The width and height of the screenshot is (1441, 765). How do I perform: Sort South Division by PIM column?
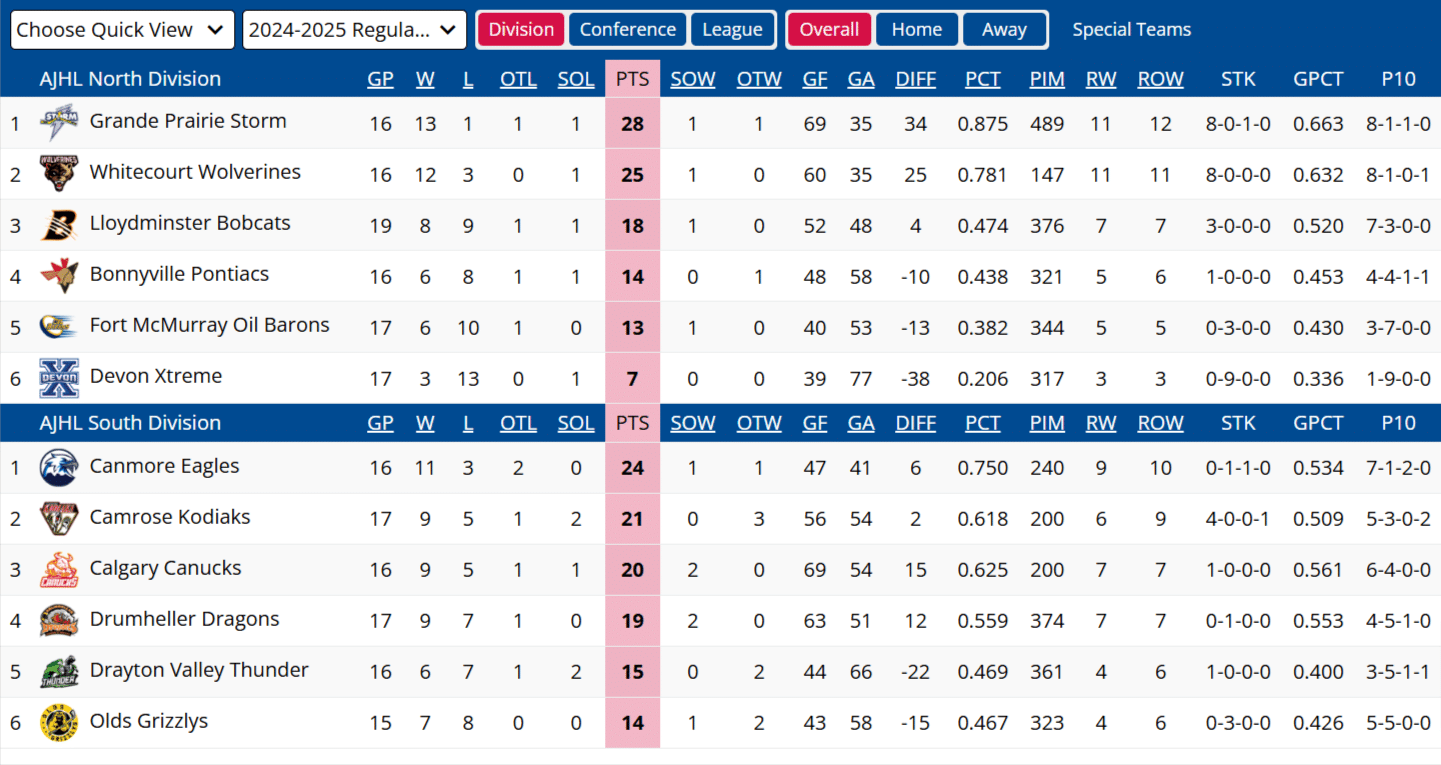(x=1046, y=423)
